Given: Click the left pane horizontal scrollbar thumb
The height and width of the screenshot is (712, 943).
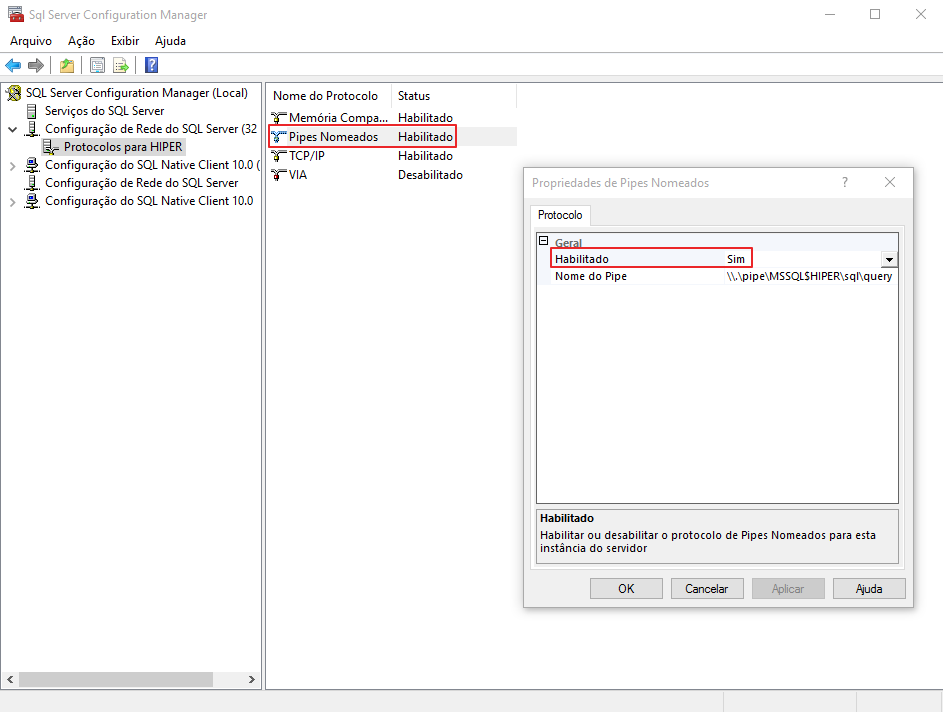Looking at the screenshot, I should click(x=115, y=679).
